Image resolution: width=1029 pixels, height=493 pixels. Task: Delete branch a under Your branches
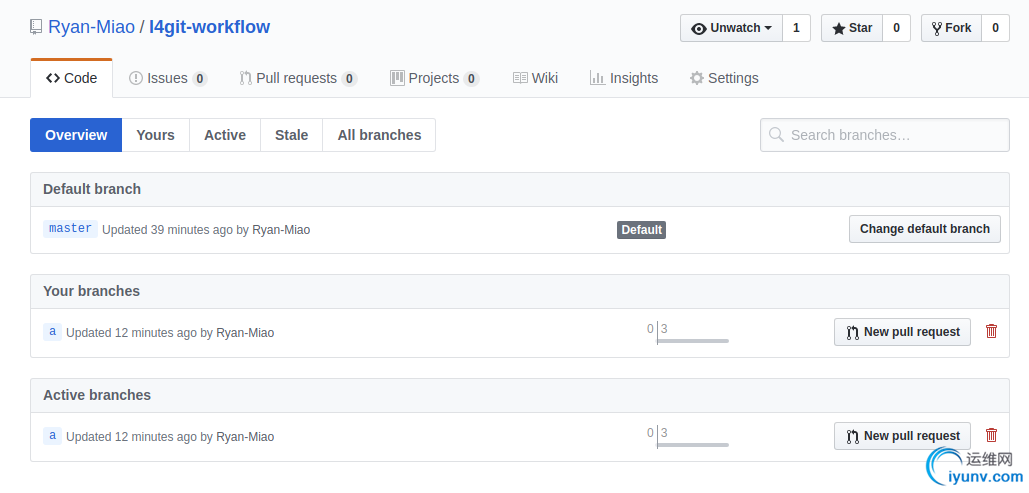pyautogui.click(x=991, y=331)
